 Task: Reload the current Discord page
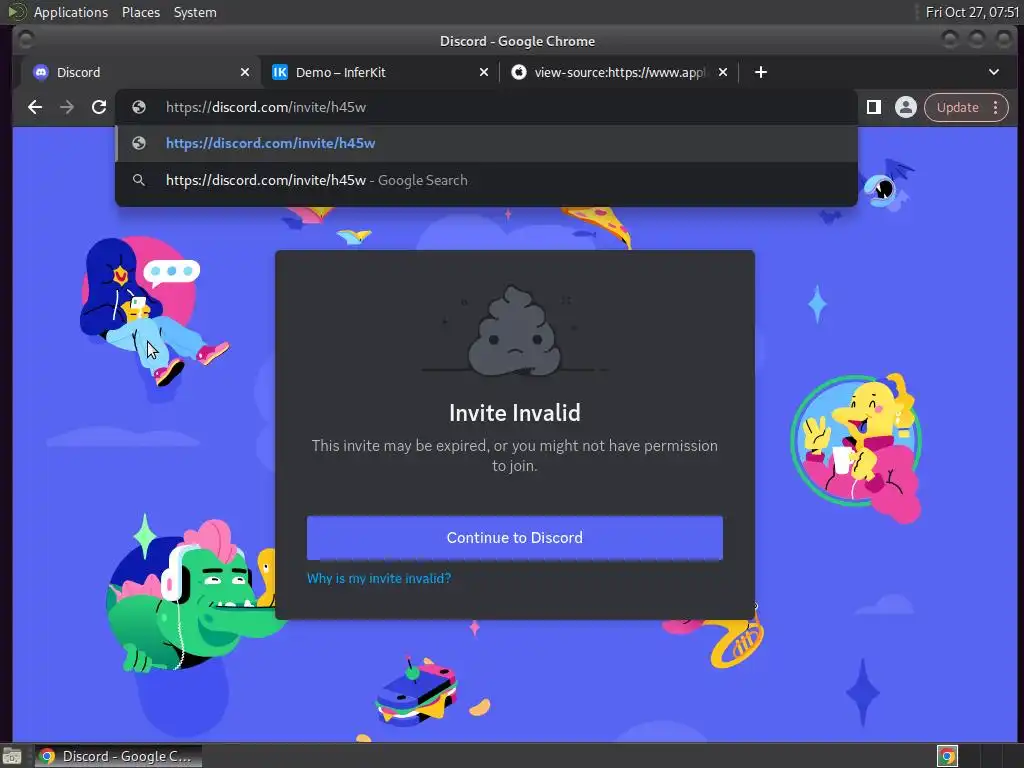[x=99, y=107]
